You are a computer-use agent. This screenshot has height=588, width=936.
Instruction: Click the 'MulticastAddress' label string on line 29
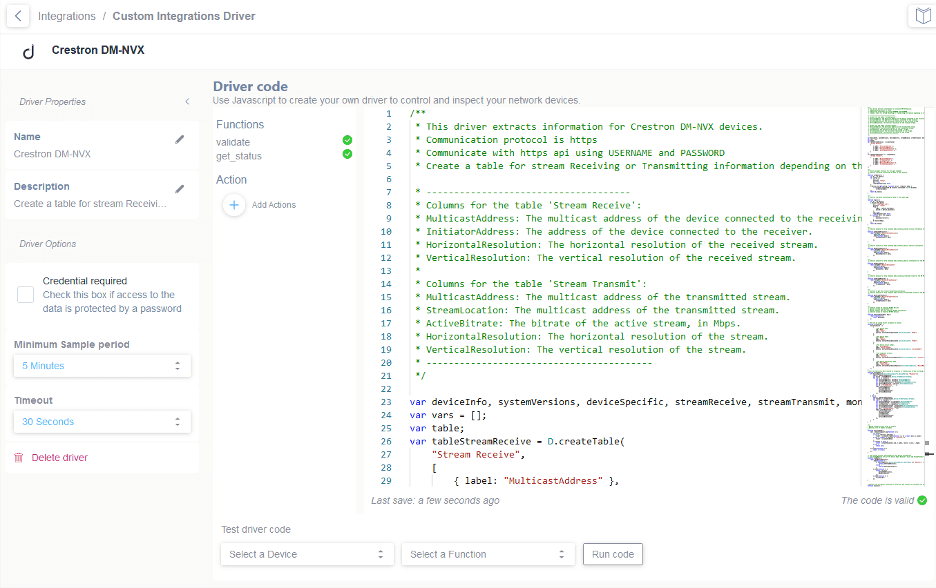pos(552,481)
